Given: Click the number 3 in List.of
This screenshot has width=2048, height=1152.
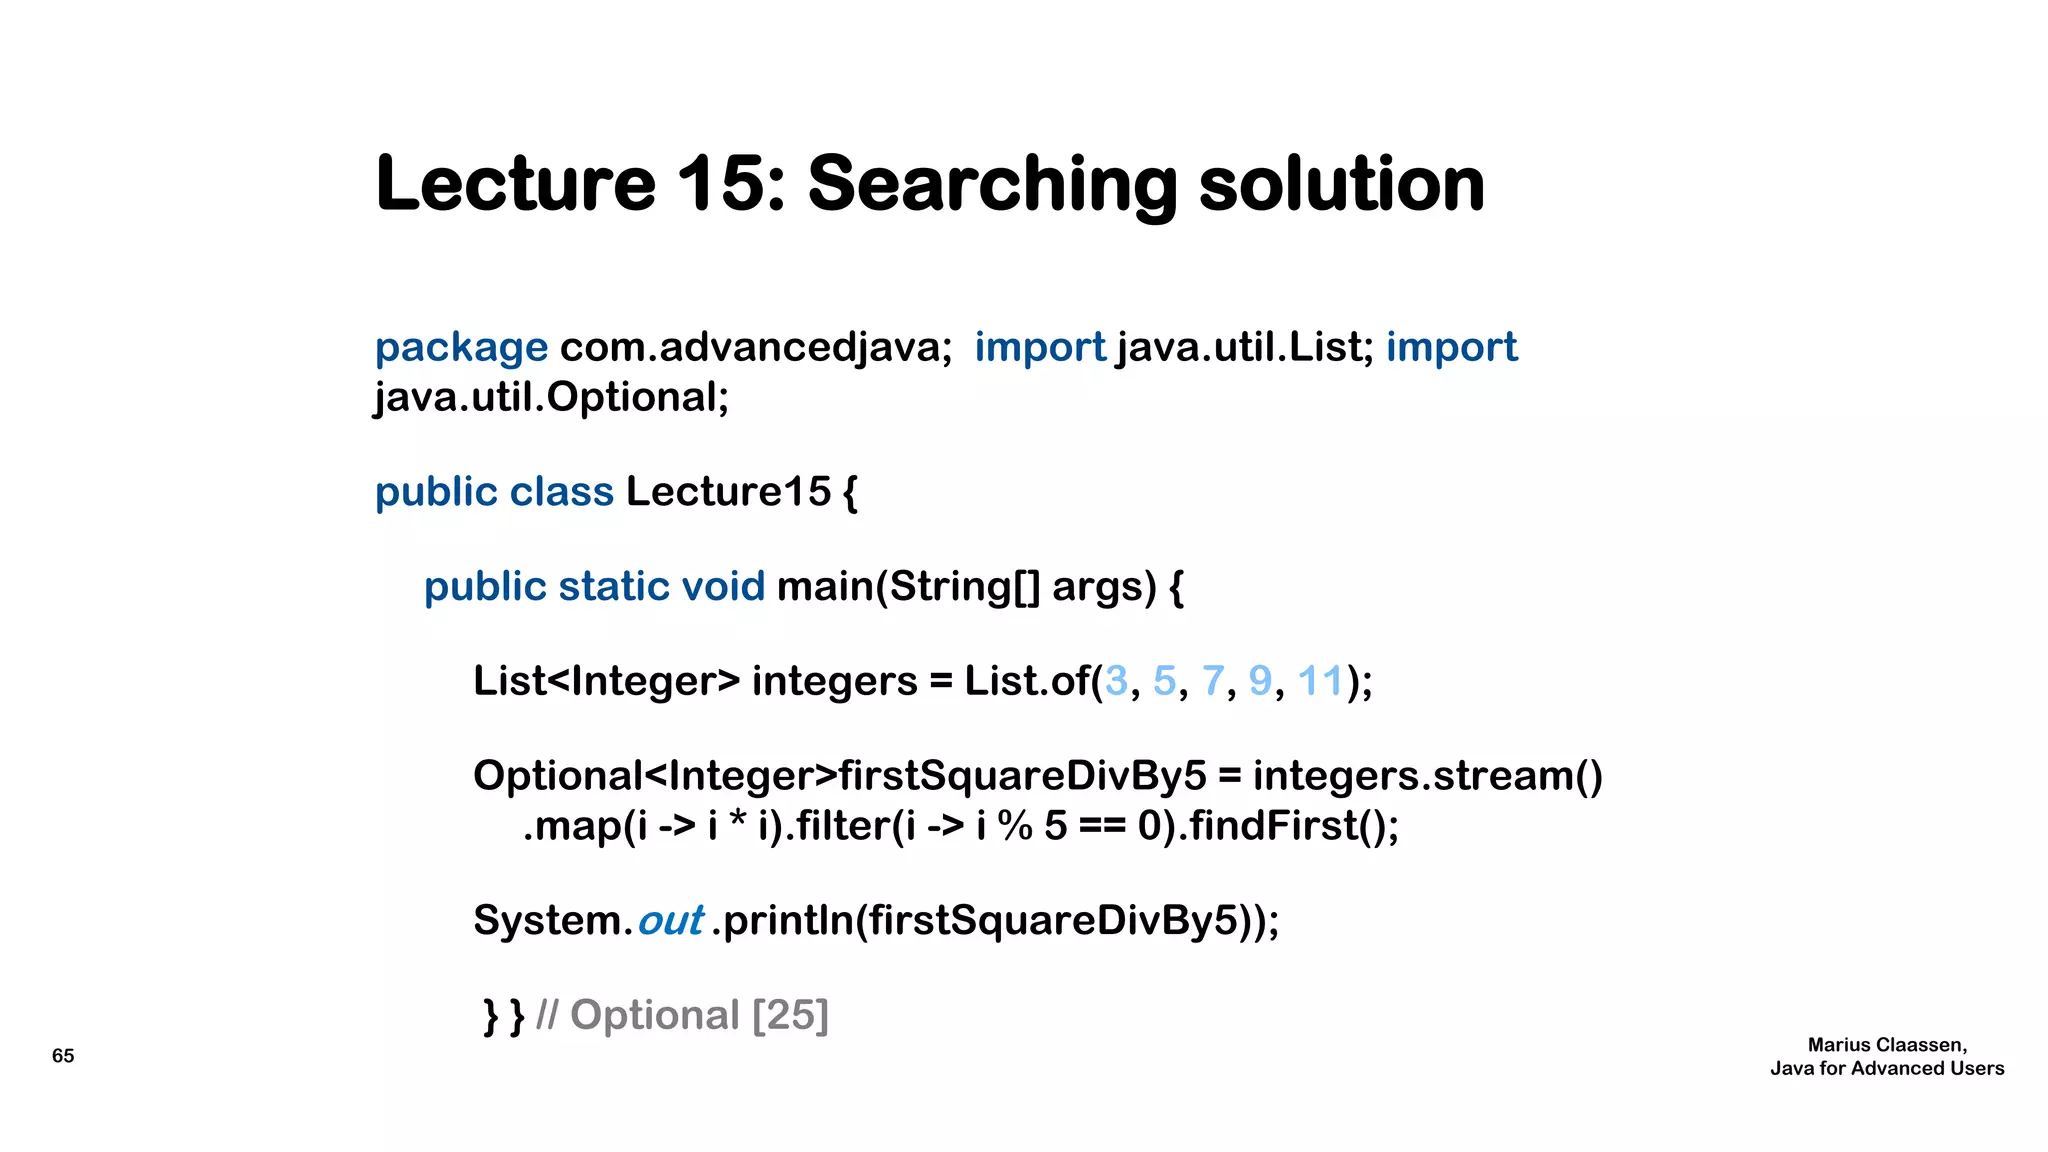Looking at the screenshot, I should pyautogui.click(x=1115, y=682).
